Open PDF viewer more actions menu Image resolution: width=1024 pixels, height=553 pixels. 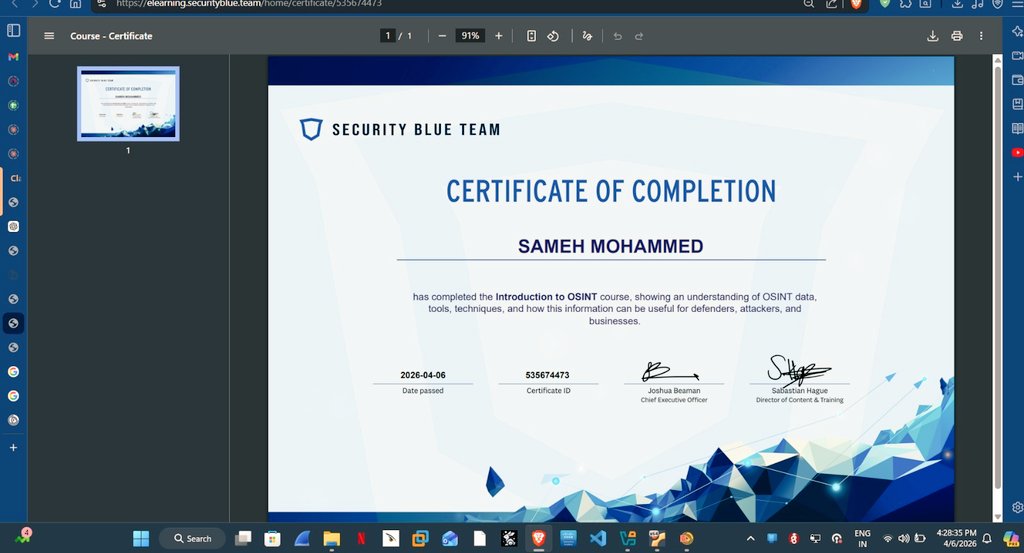(981, 36)
